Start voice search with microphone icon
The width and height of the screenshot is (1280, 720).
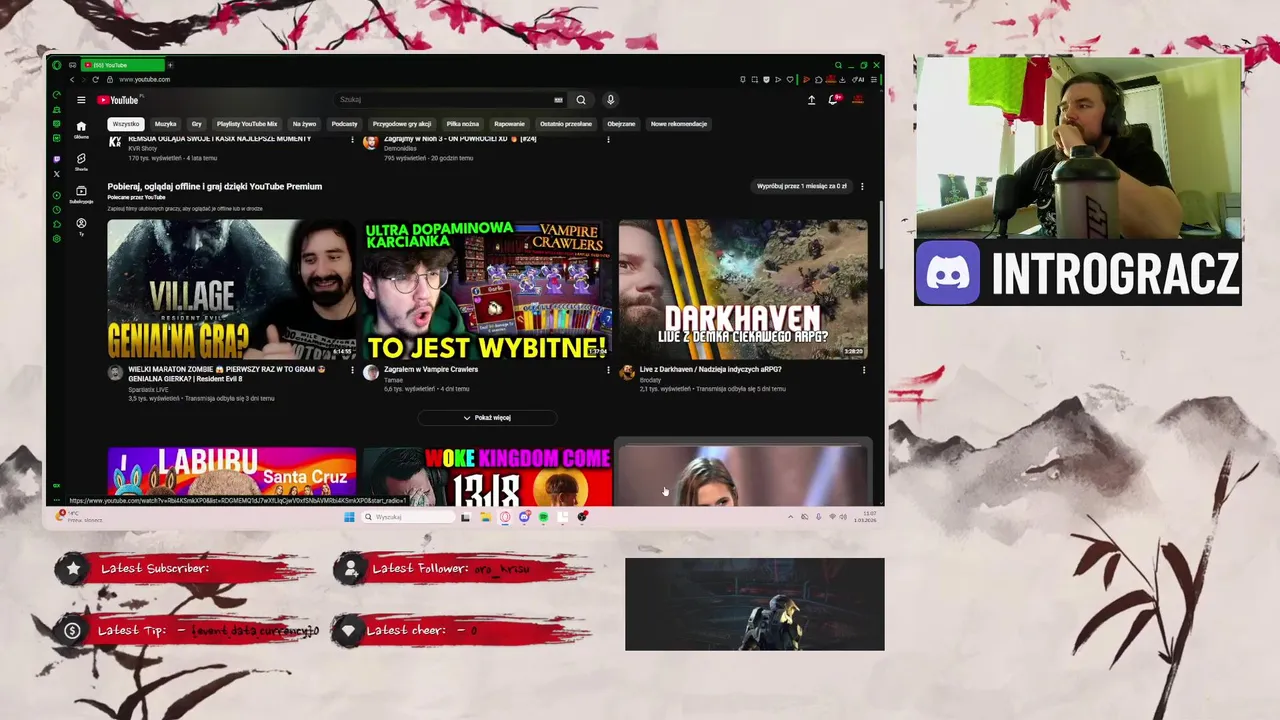610,100
